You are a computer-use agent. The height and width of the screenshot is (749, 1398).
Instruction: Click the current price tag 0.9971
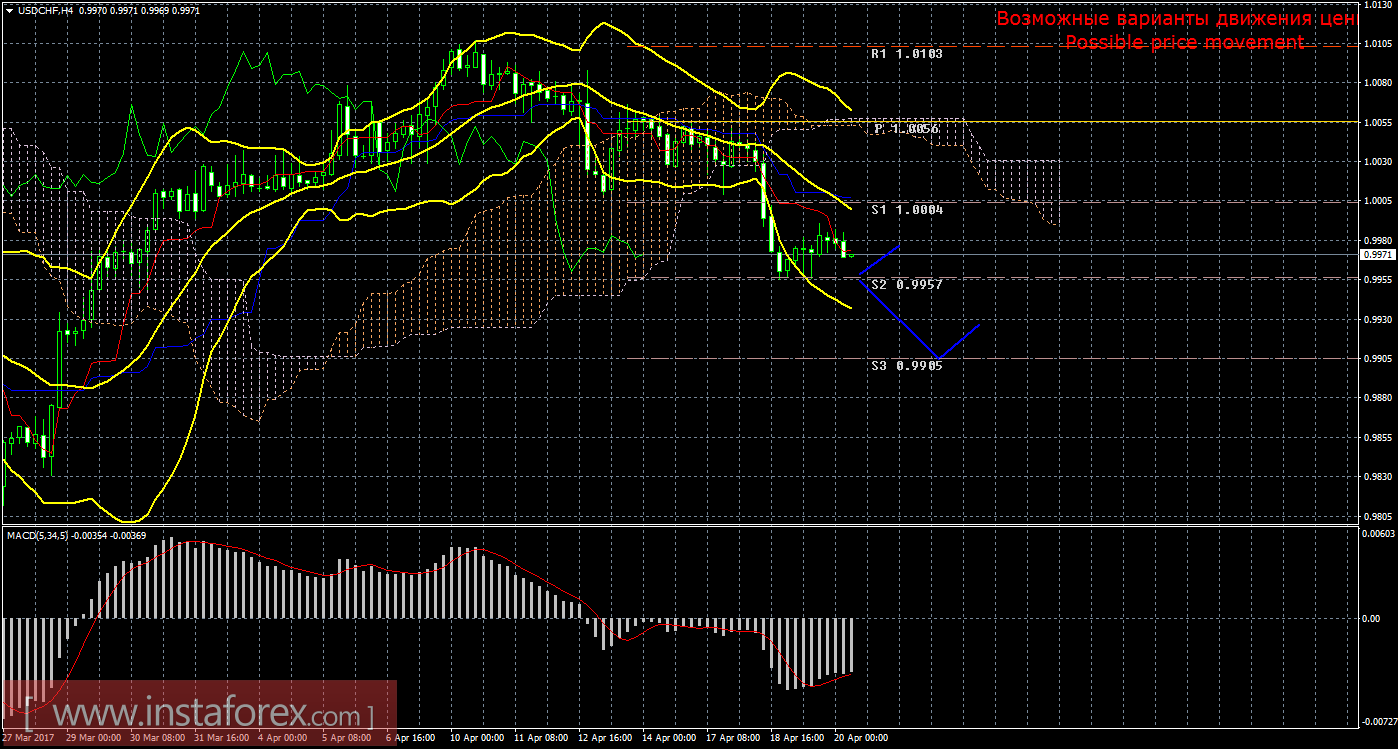click(1375, 255)
